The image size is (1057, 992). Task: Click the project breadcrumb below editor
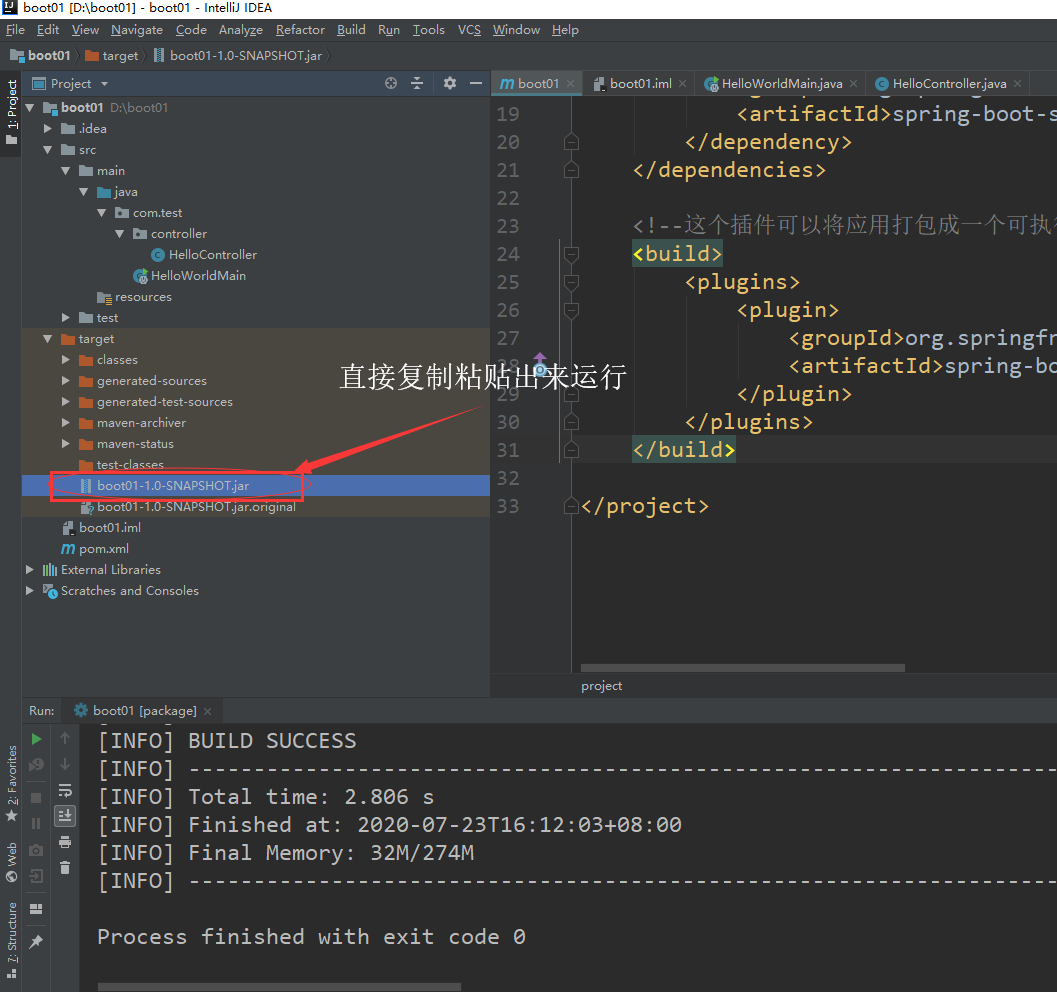click(601, 686)
